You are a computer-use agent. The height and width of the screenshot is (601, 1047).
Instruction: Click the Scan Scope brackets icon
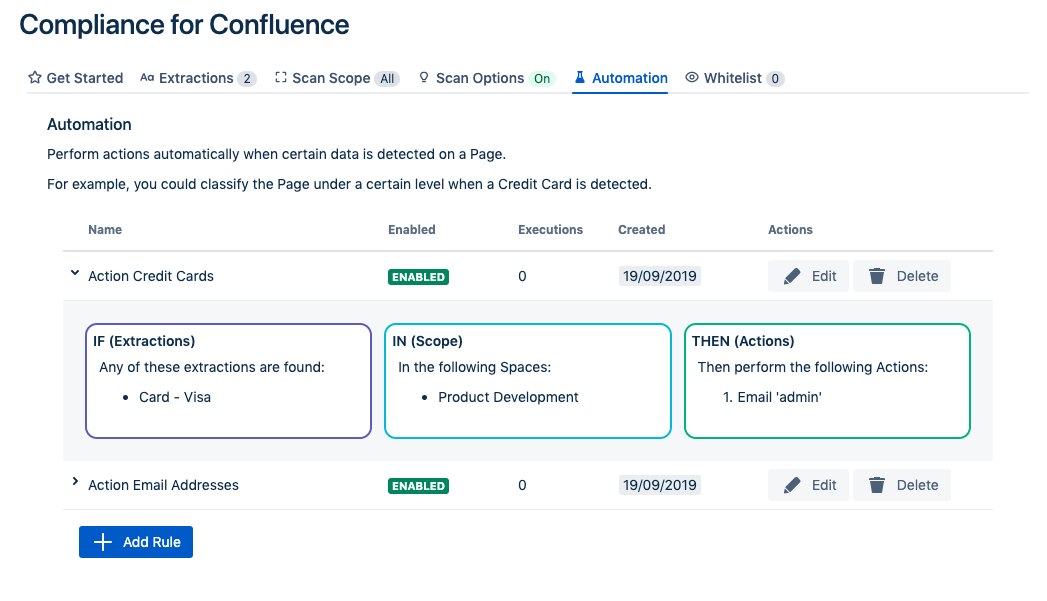tap(281, 78)
